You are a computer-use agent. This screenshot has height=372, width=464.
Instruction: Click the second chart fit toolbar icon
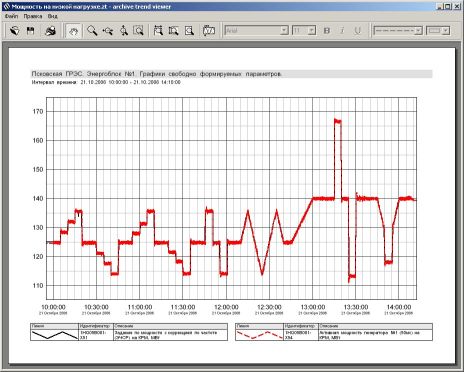tap(173, 31)
